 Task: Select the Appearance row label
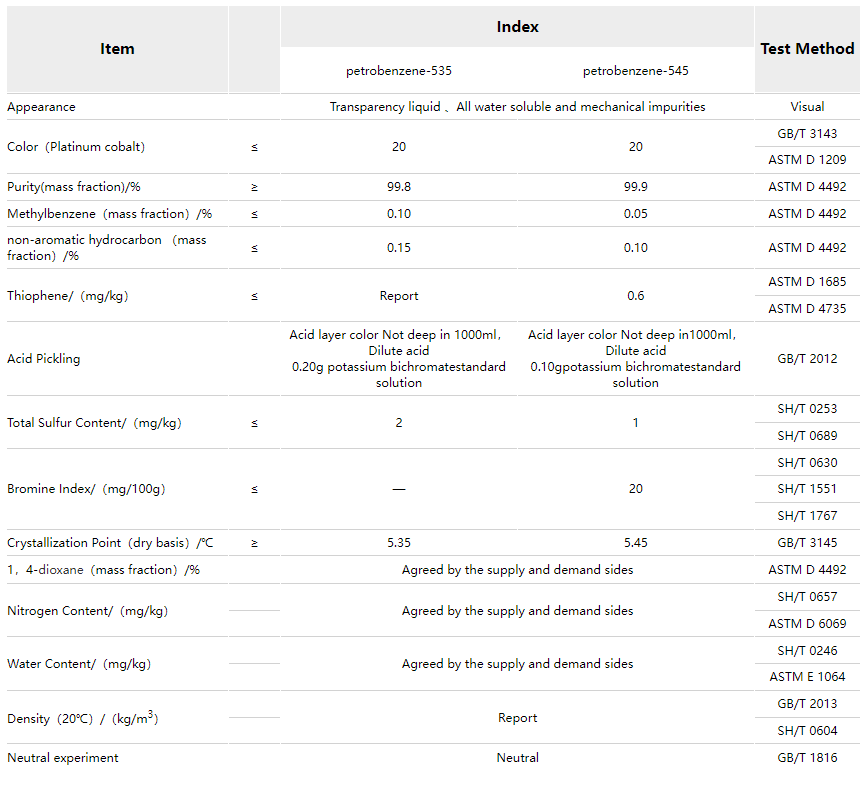coord(41,107)
